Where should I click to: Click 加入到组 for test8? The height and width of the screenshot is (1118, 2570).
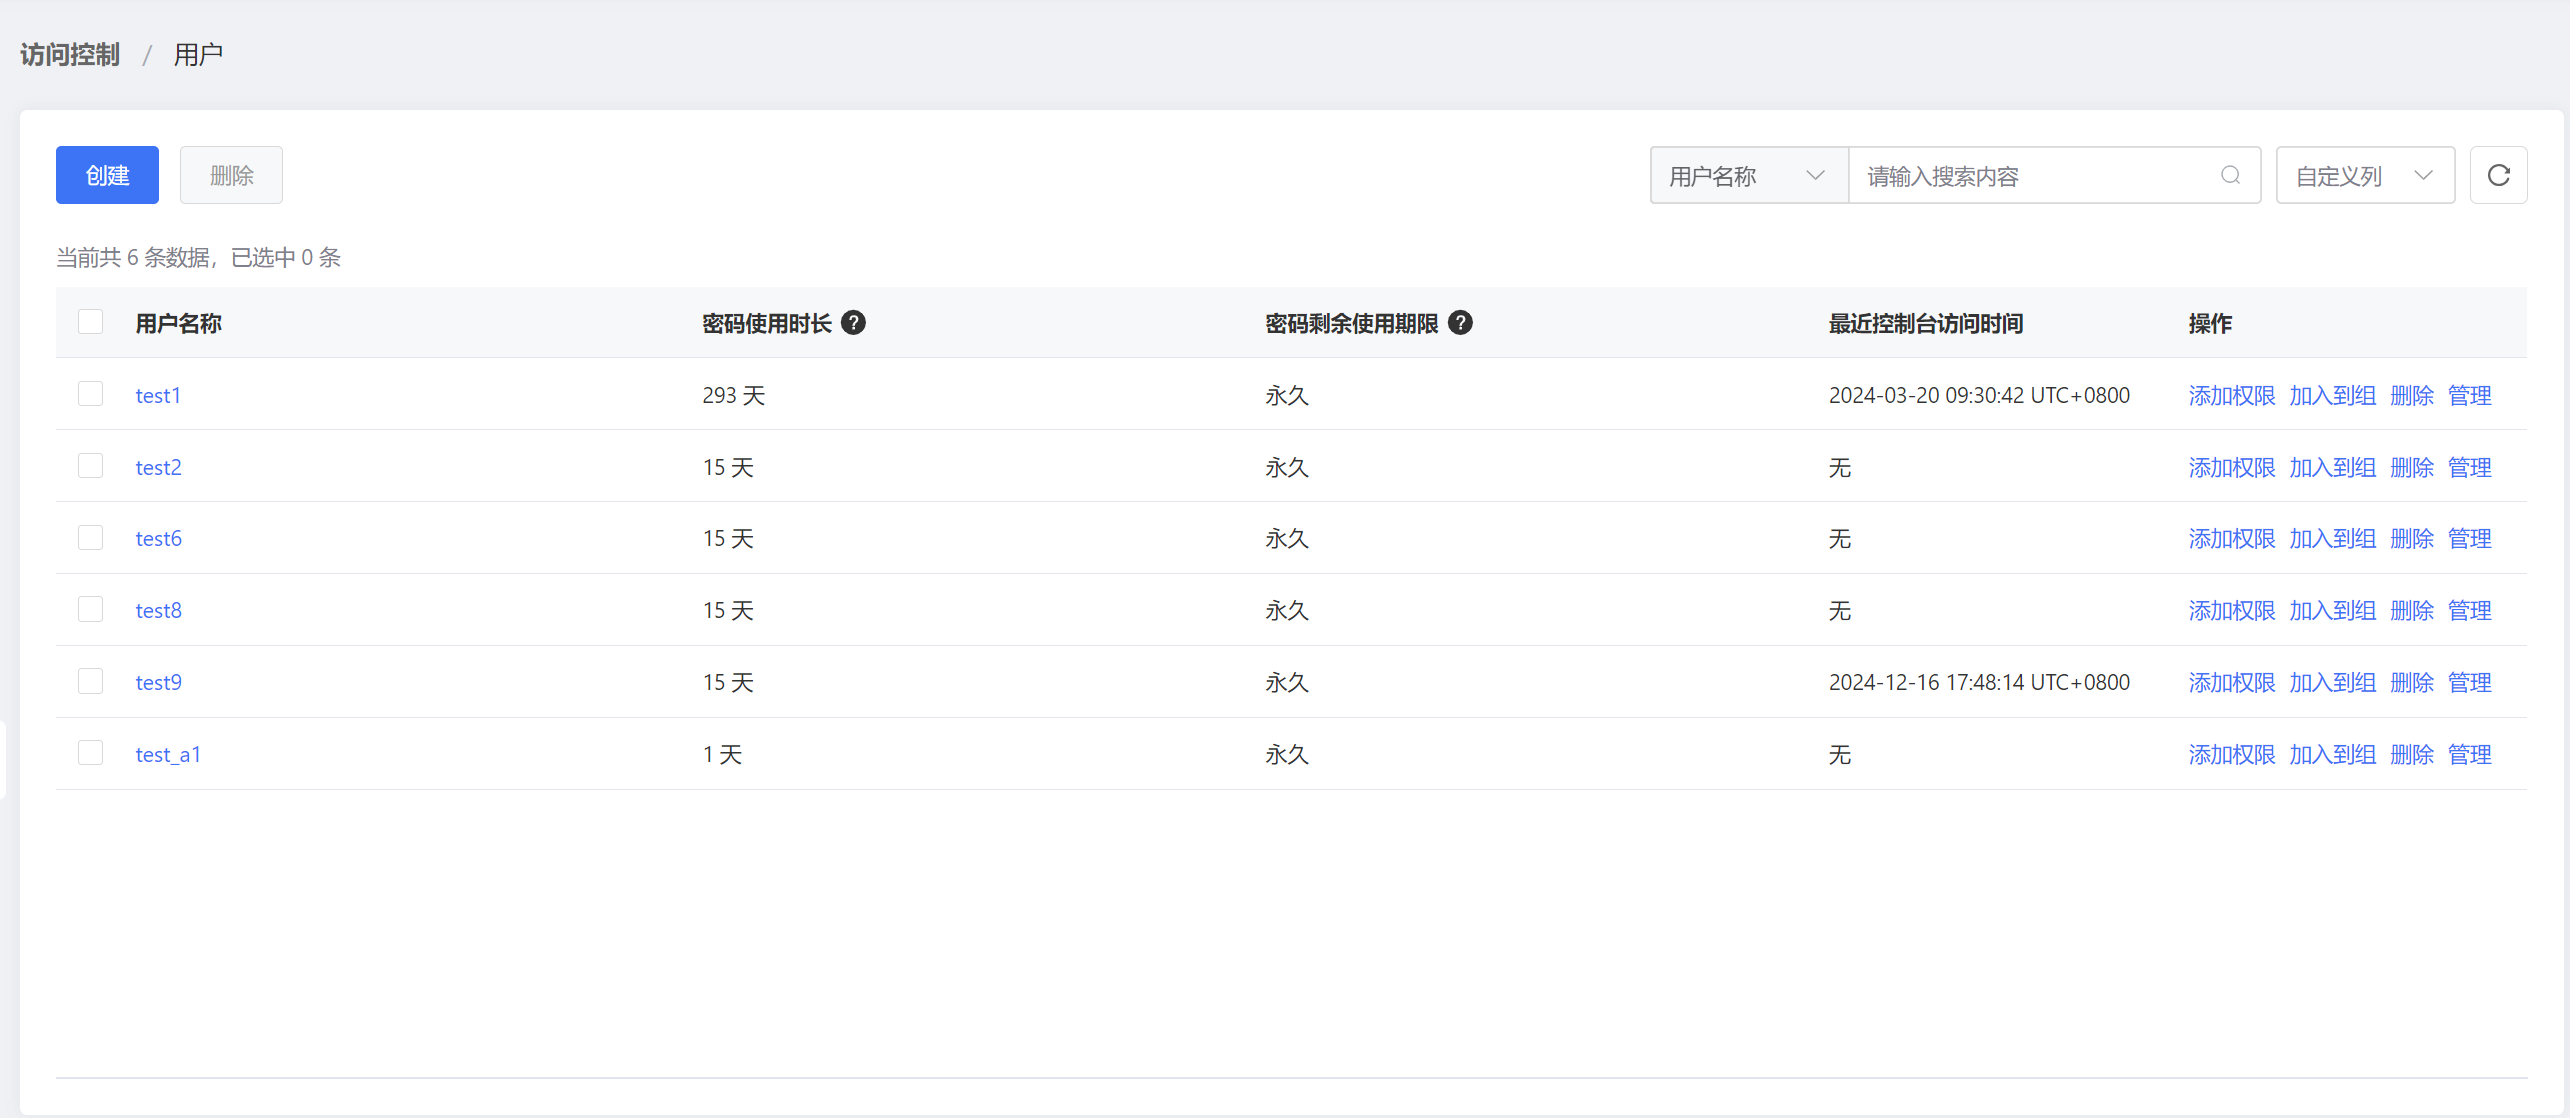point(2332,610)
